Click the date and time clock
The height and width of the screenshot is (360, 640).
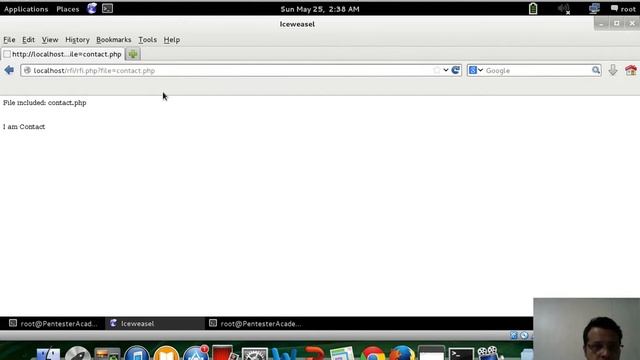[x=320, y=9]
